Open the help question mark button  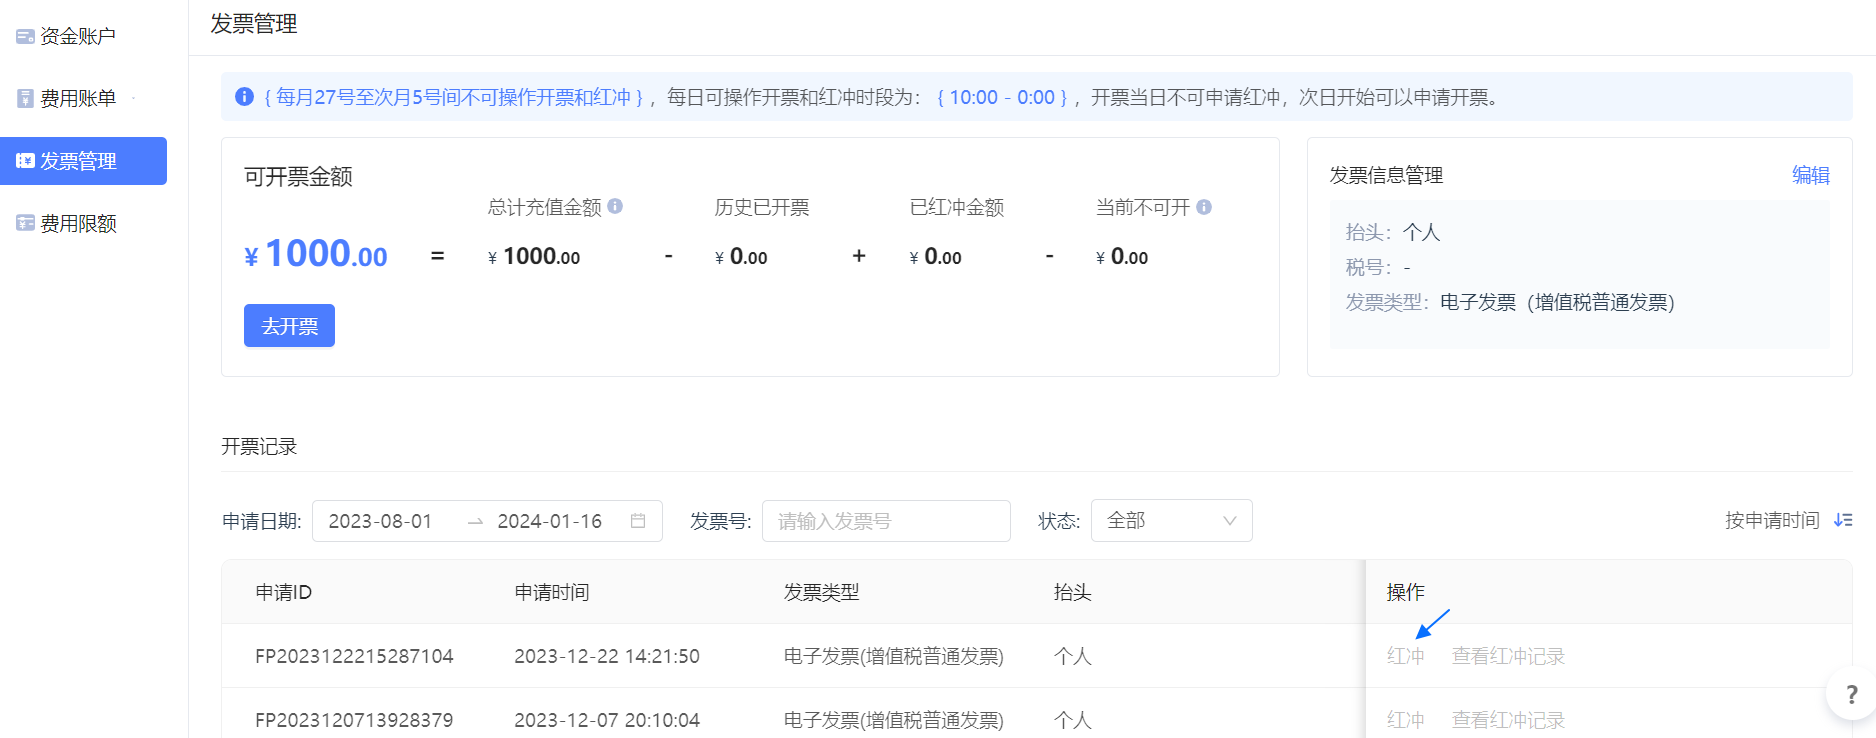click(1851, 694)
